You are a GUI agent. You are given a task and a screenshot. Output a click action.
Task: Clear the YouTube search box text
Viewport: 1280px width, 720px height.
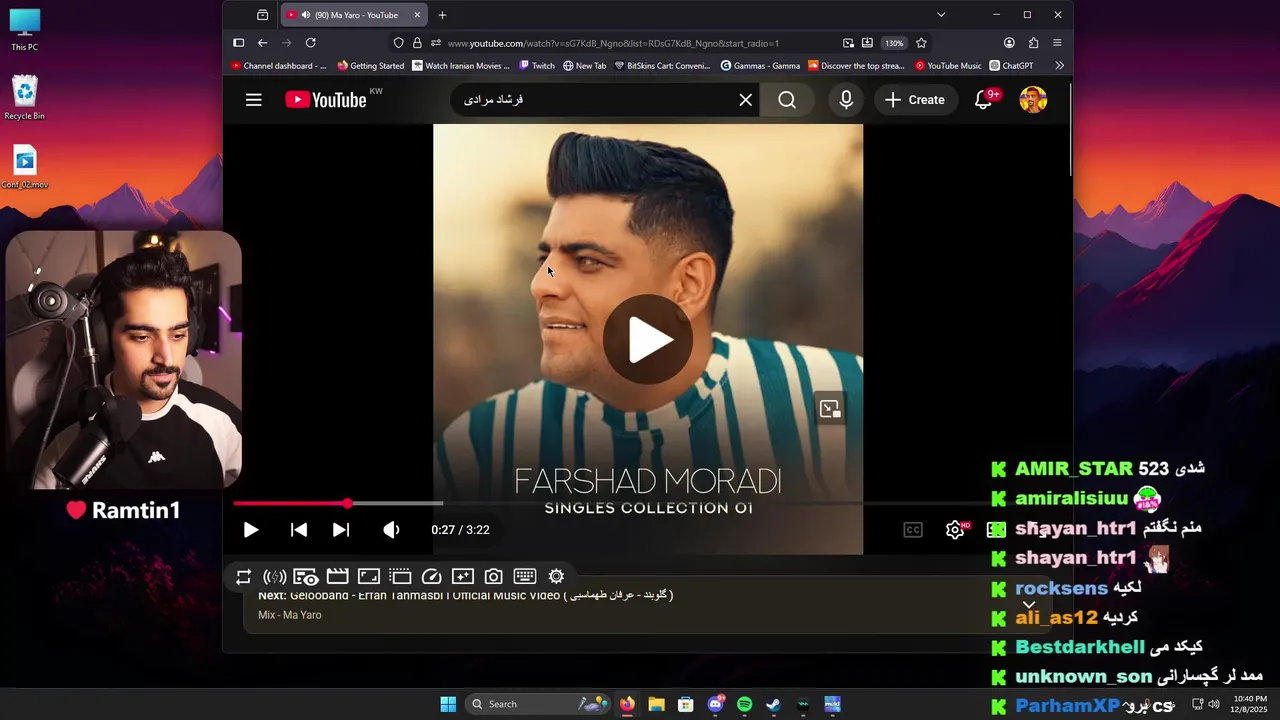[745, 100]
